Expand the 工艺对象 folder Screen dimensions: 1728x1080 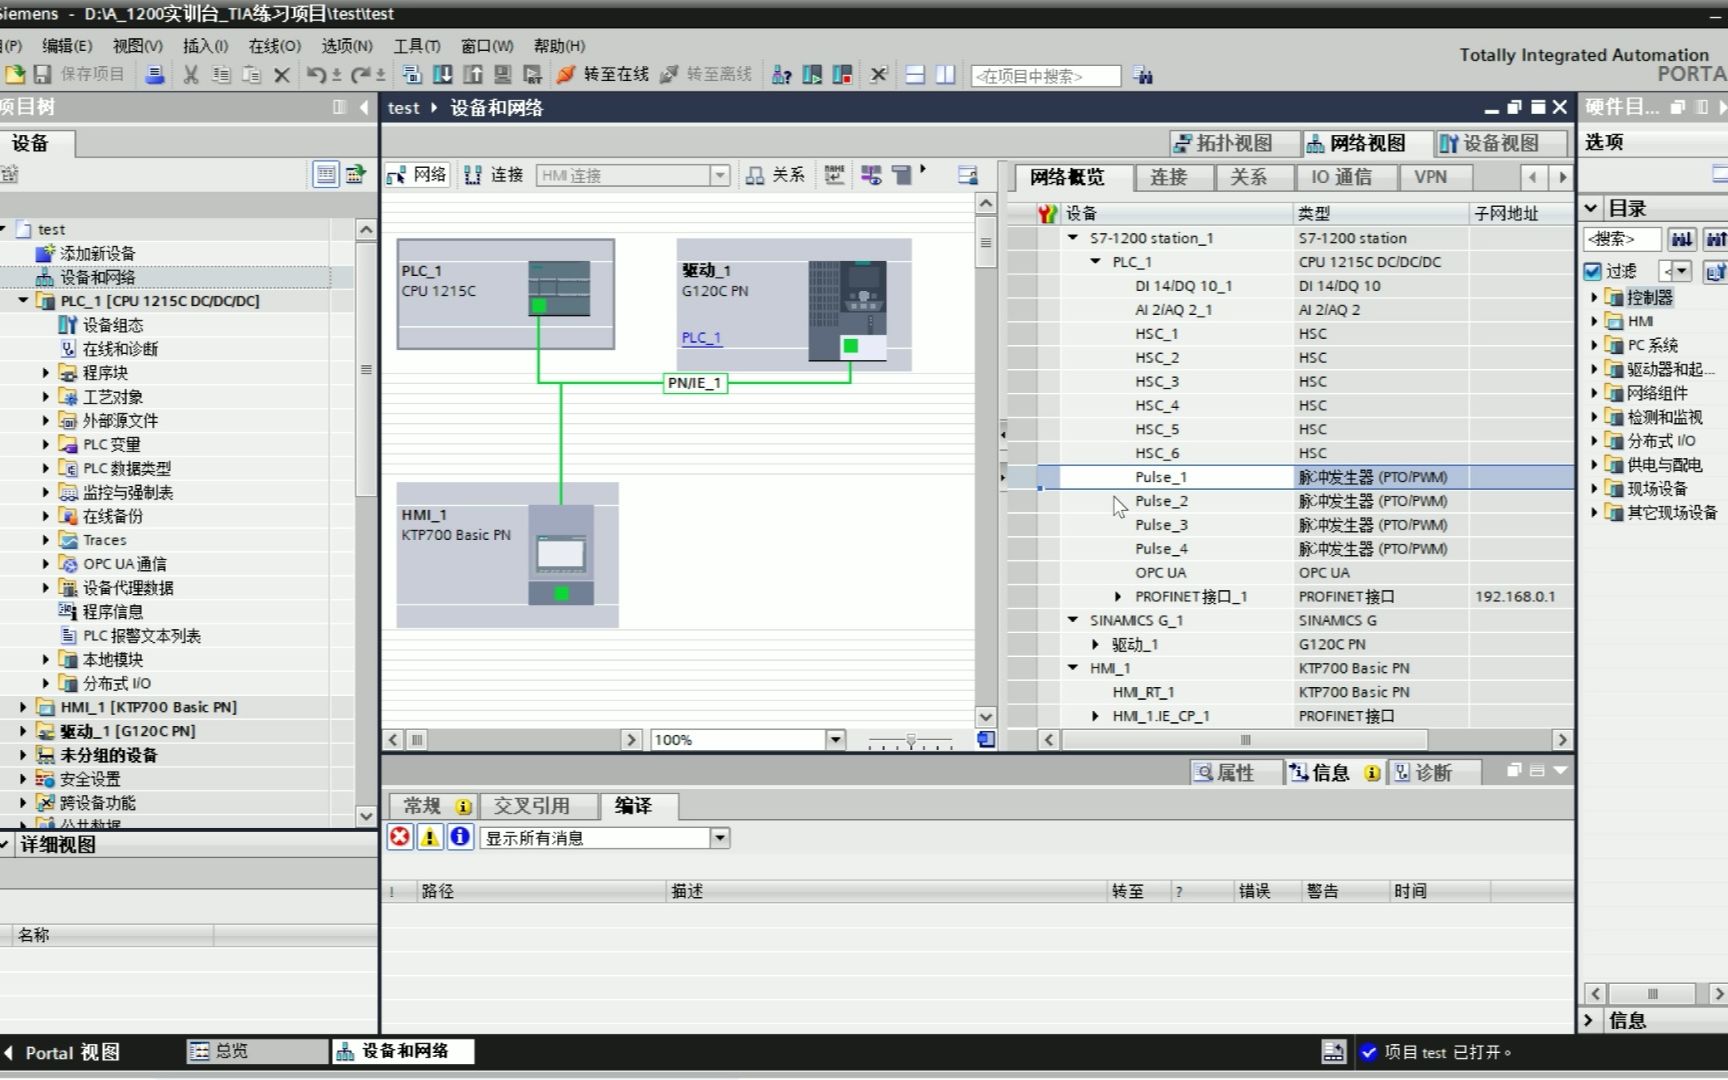click(45, 397)
